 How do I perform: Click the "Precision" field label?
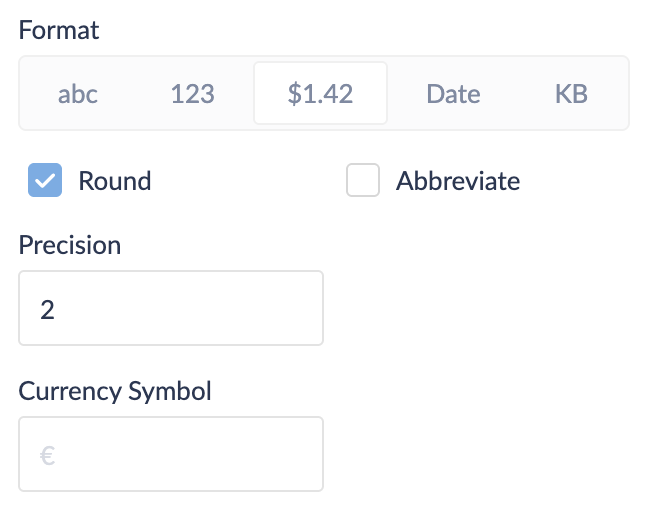click(x=70, y=245)
